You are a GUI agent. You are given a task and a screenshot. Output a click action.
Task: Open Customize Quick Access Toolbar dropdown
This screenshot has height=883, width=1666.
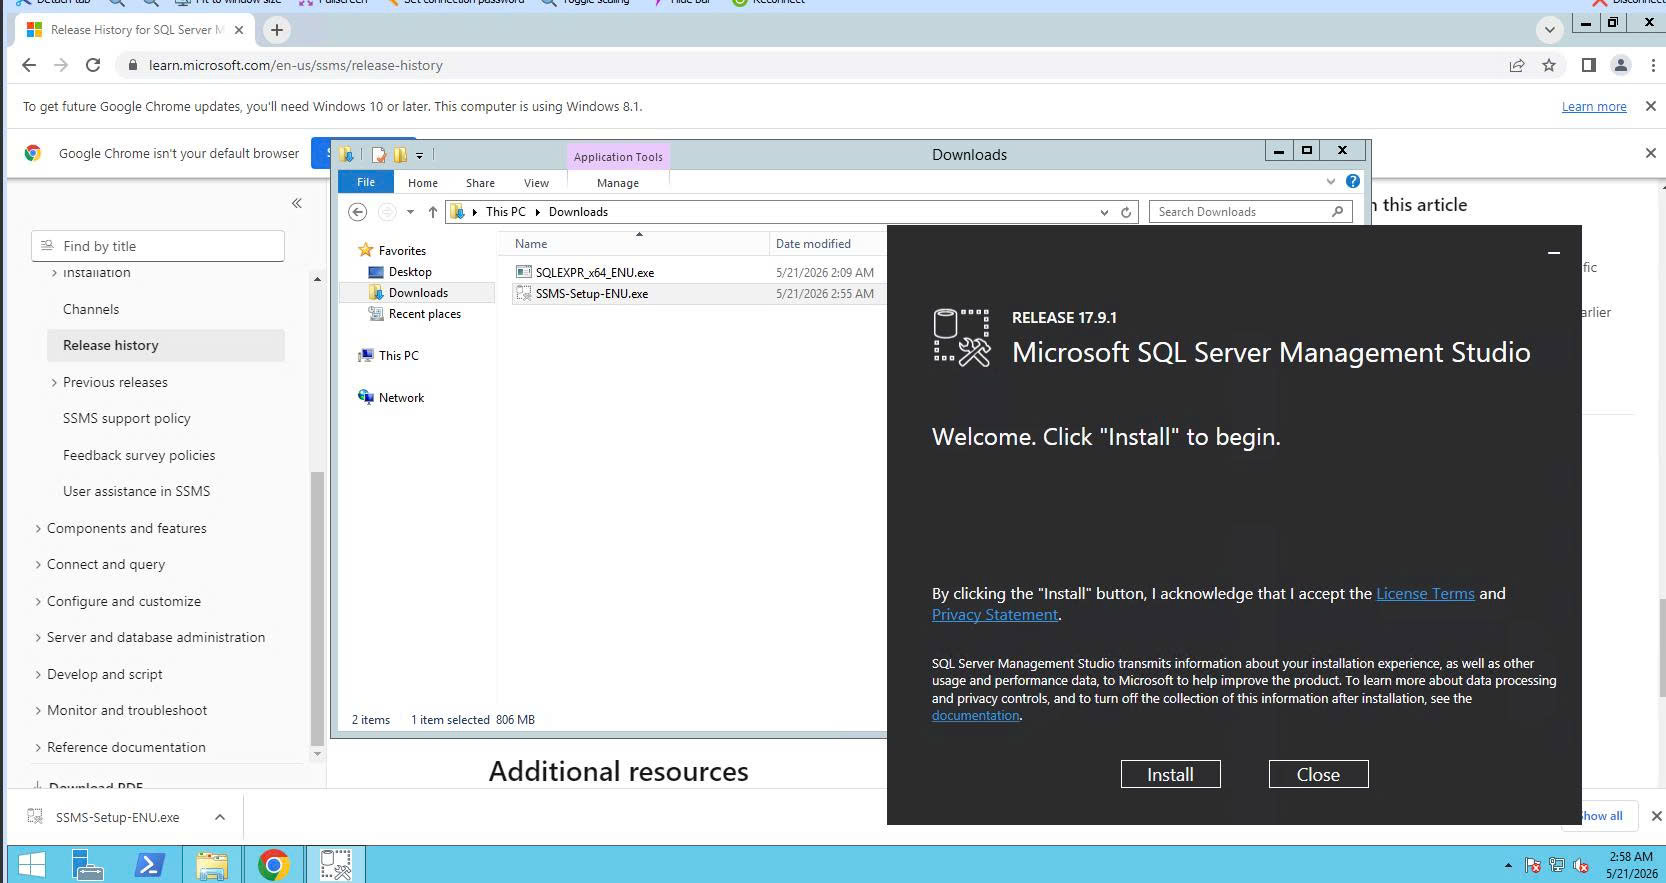pyautogui.click(x=419, y=155)
